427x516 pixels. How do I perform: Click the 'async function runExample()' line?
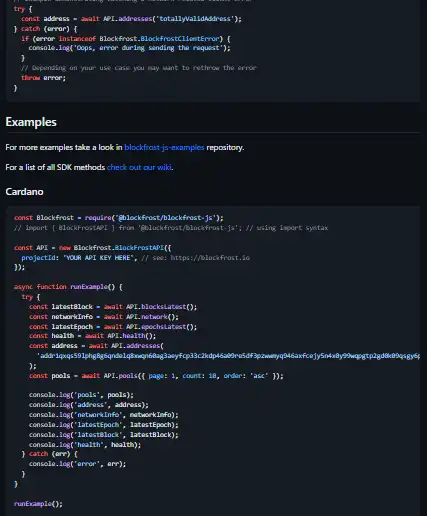tap(68, 287)
